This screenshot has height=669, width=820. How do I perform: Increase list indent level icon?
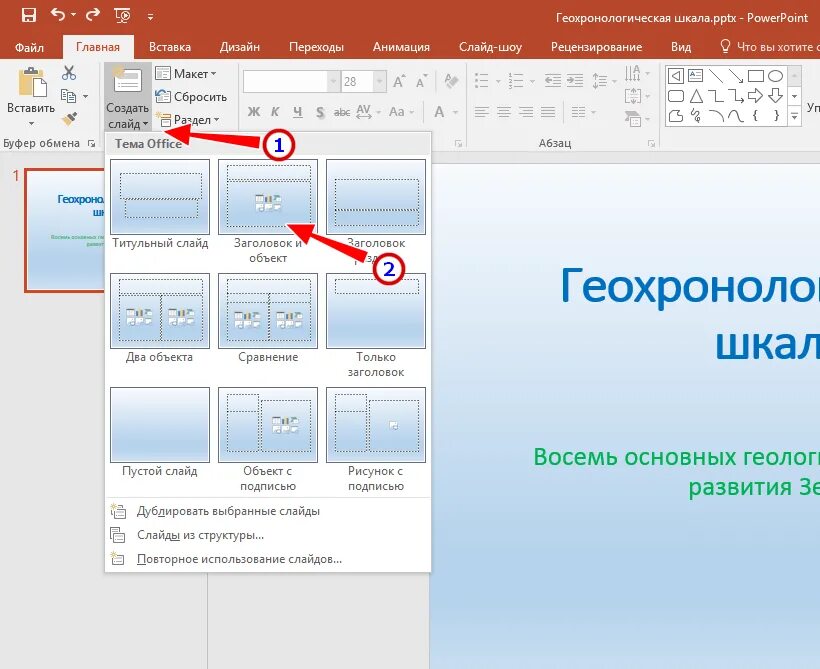click(575, 81)
